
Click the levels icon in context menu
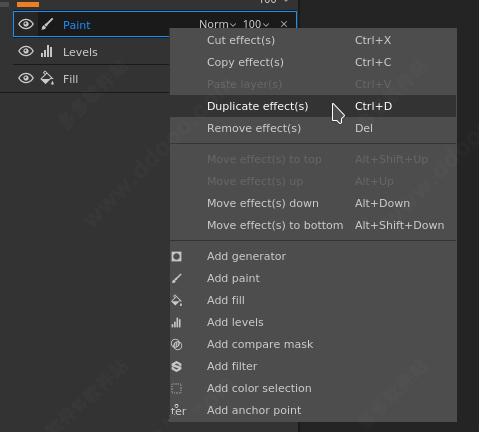176,322
